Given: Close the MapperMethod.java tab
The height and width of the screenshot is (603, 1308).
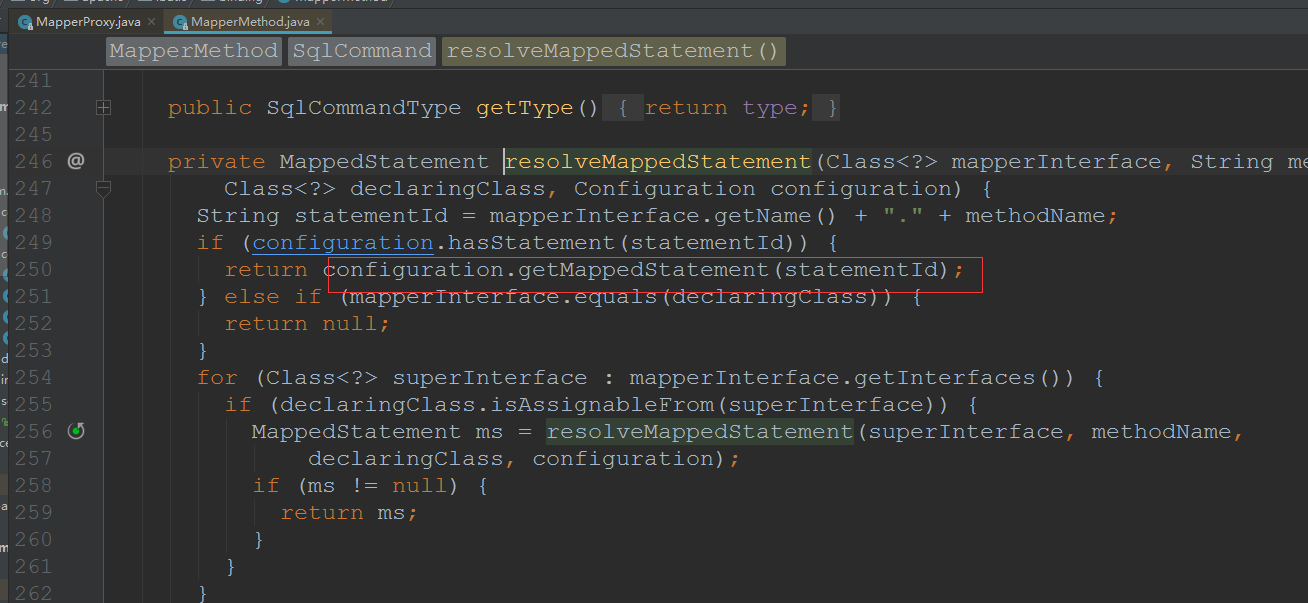Looking at the screenshot, I should [322, 21].
